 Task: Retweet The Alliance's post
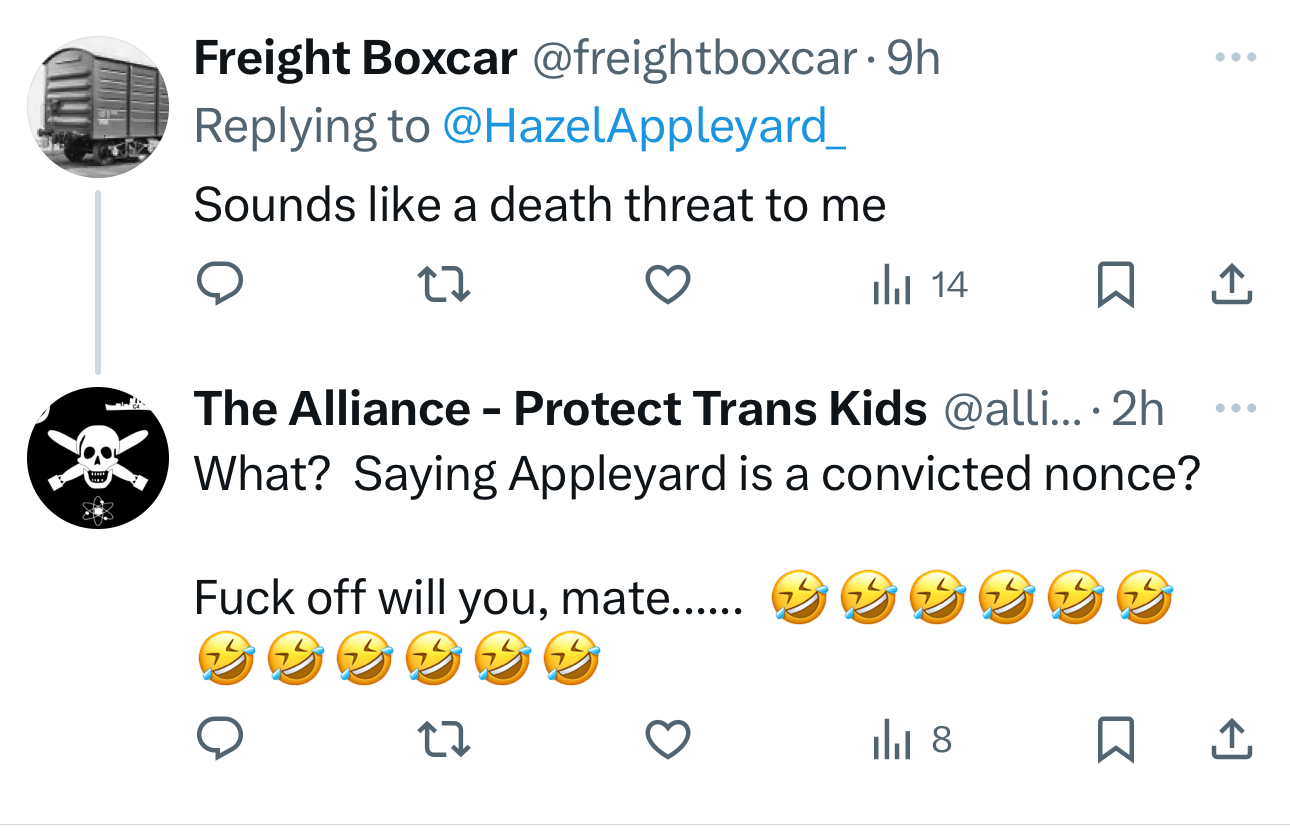442,740
